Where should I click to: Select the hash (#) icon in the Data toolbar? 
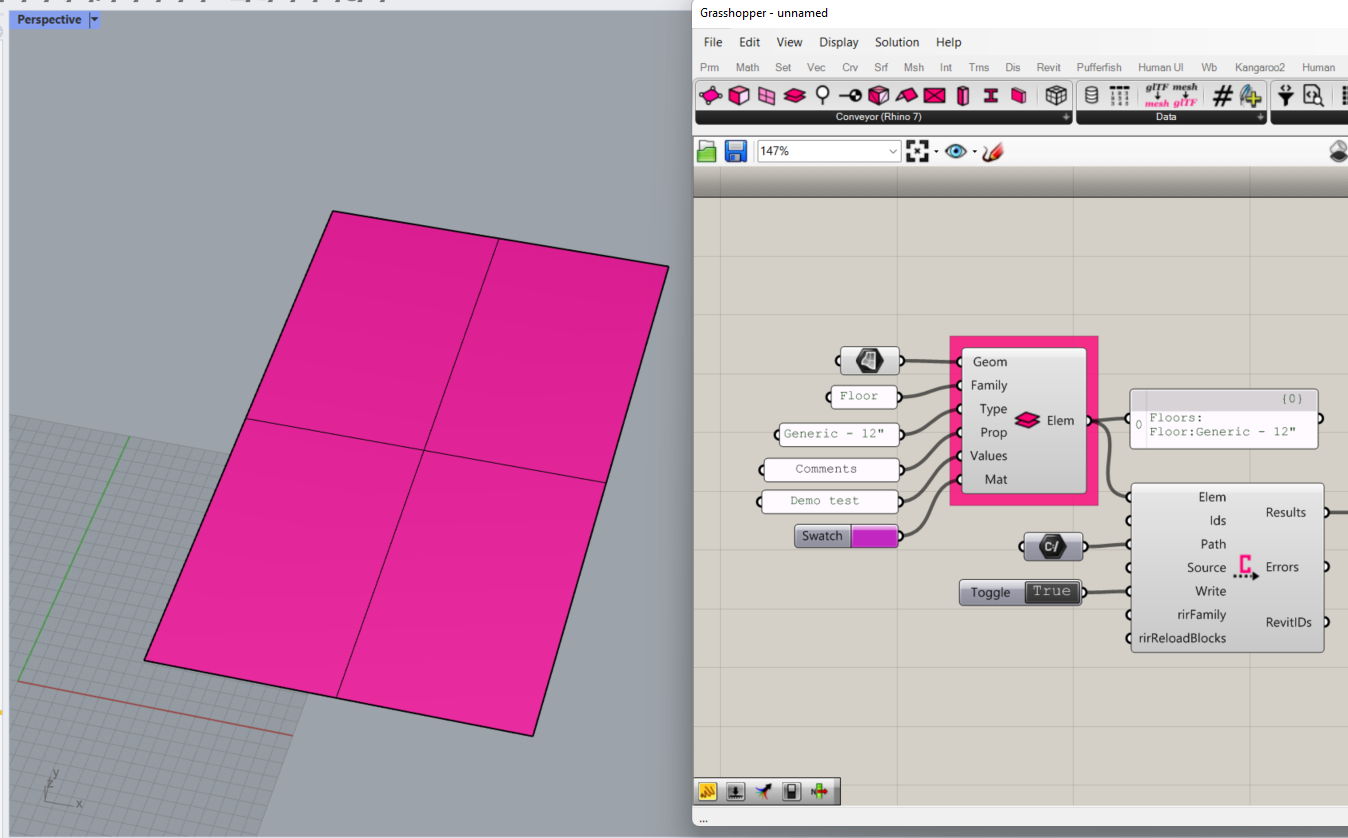(x=1222, y=96)
